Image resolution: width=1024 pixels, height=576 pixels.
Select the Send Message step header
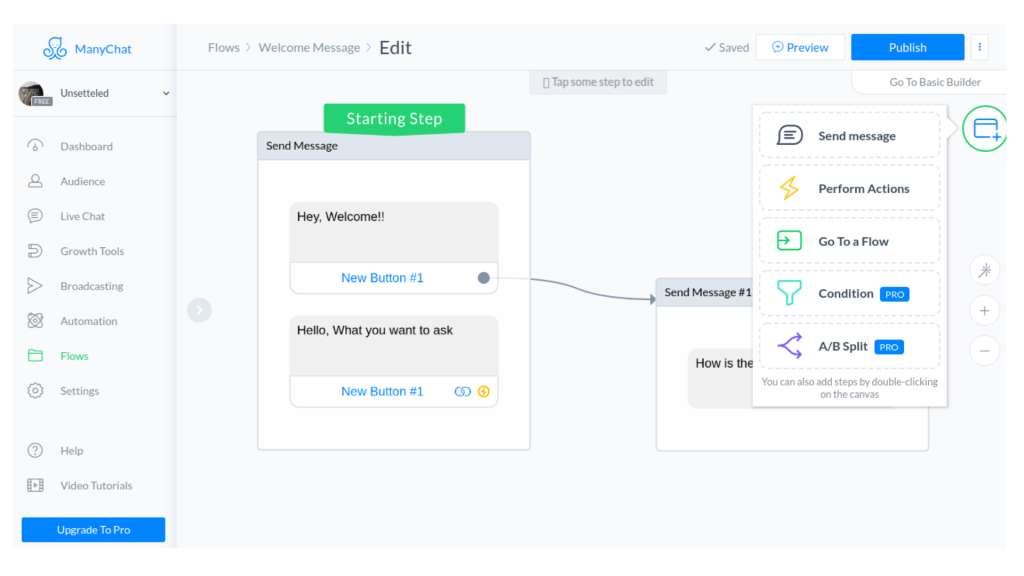(394, 146)
